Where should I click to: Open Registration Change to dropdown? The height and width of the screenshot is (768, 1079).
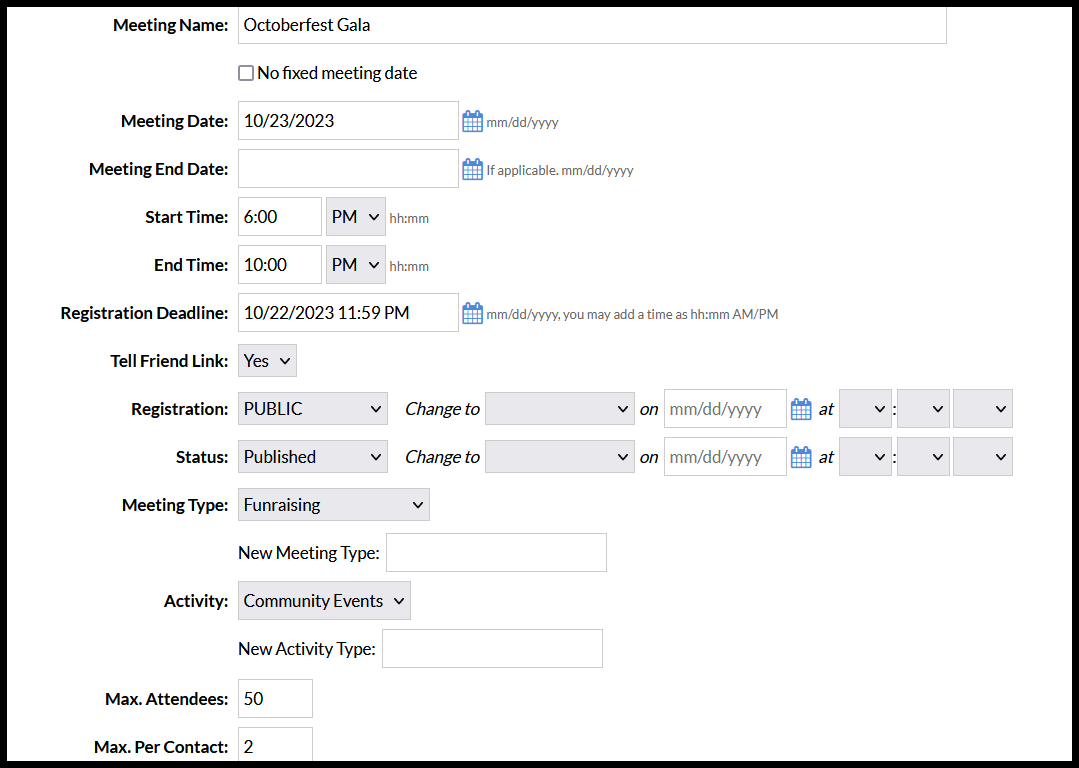pyautogui.click(x=559, y=409)
